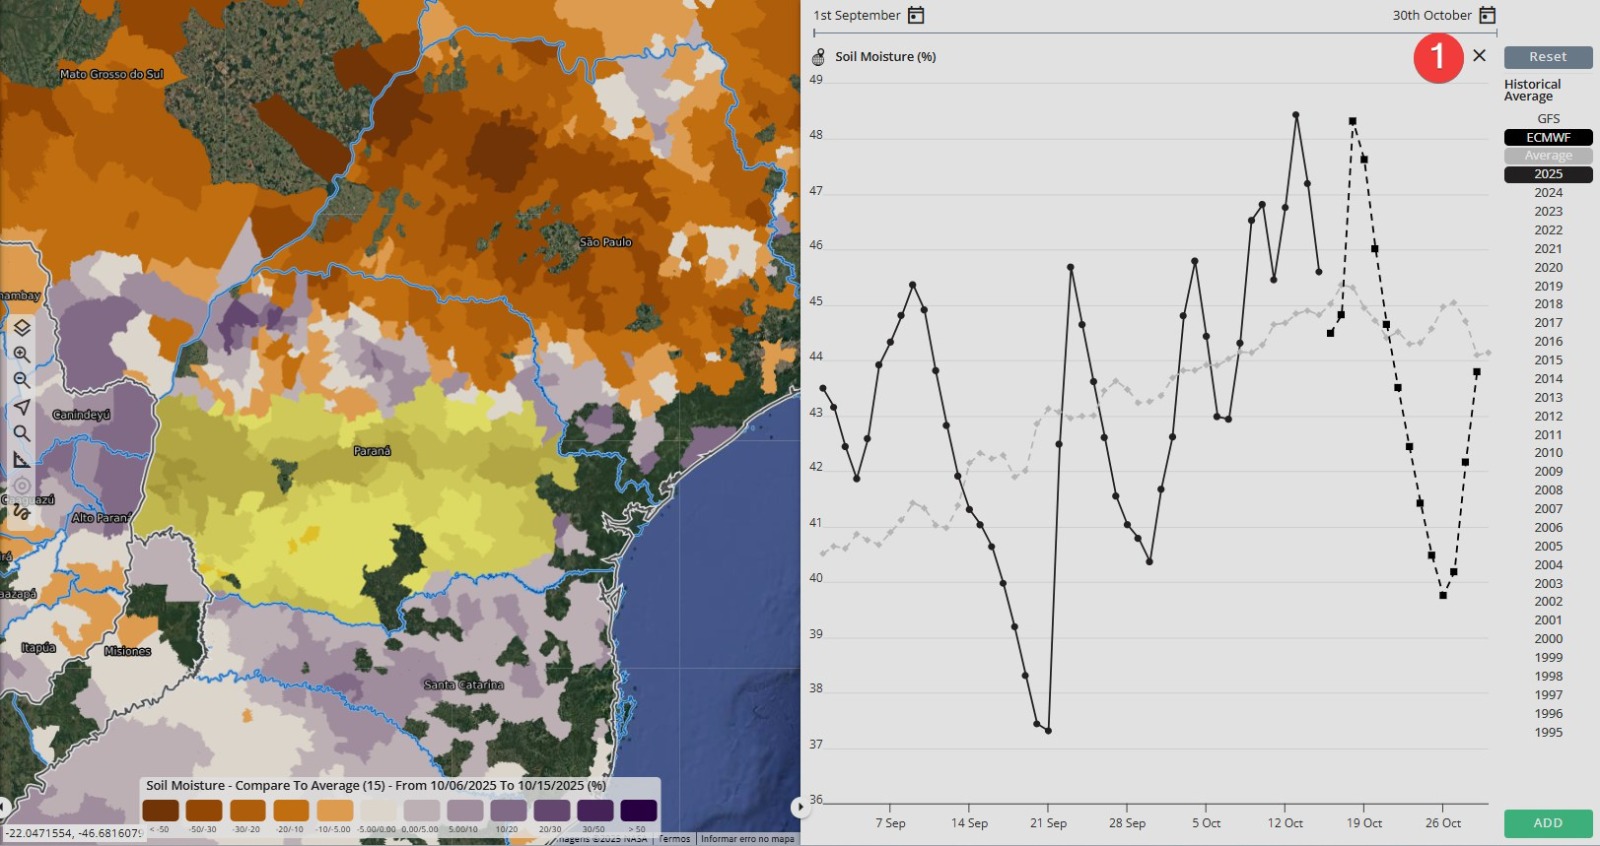Open the start date calendar picker
The width and height of the screenshot is (1600, 846).
tap(916, 15)
